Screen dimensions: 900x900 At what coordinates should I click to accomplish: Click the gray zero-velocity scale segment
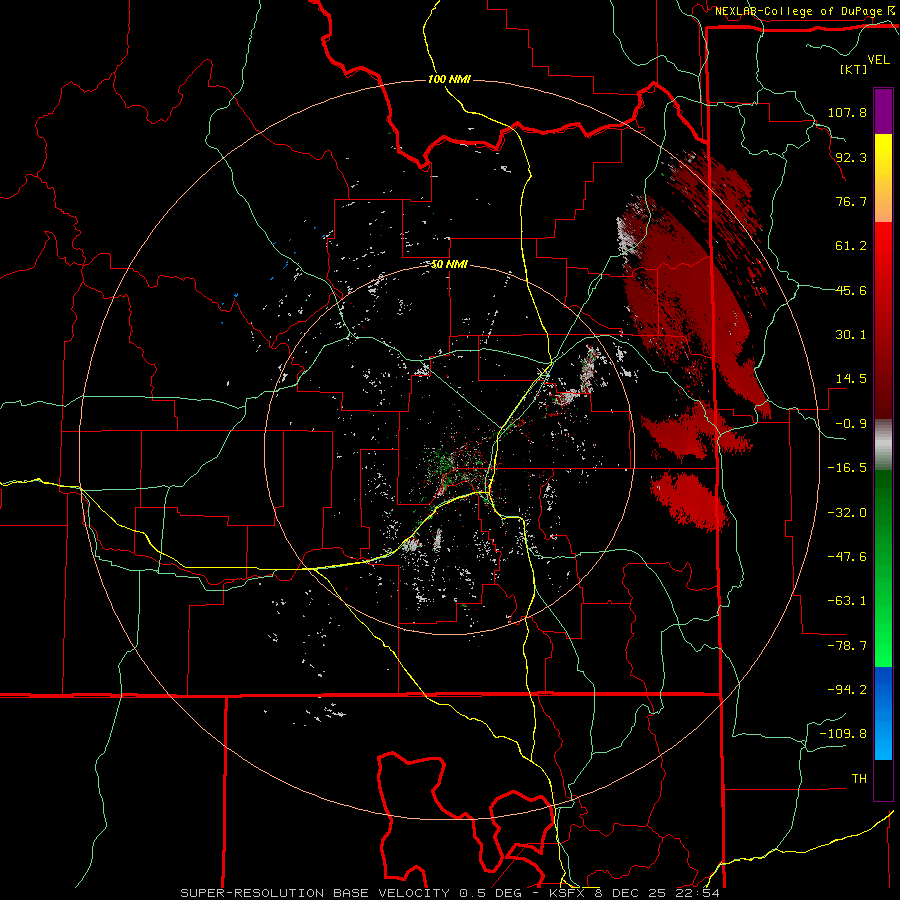pos(883,444)
